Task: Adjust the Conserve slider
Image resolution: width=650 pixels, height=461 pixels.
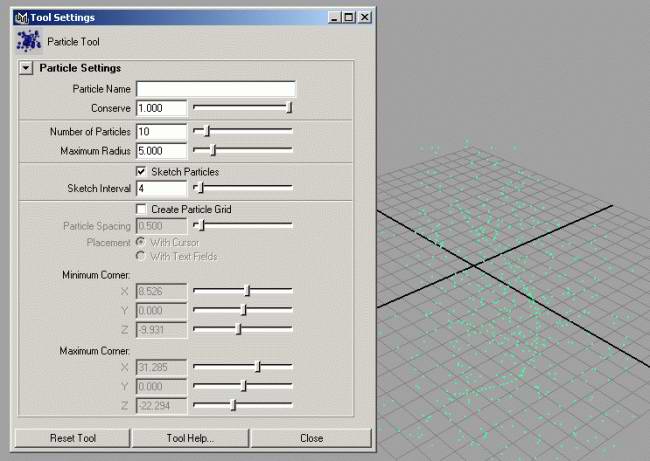Action: coord(288,107)
